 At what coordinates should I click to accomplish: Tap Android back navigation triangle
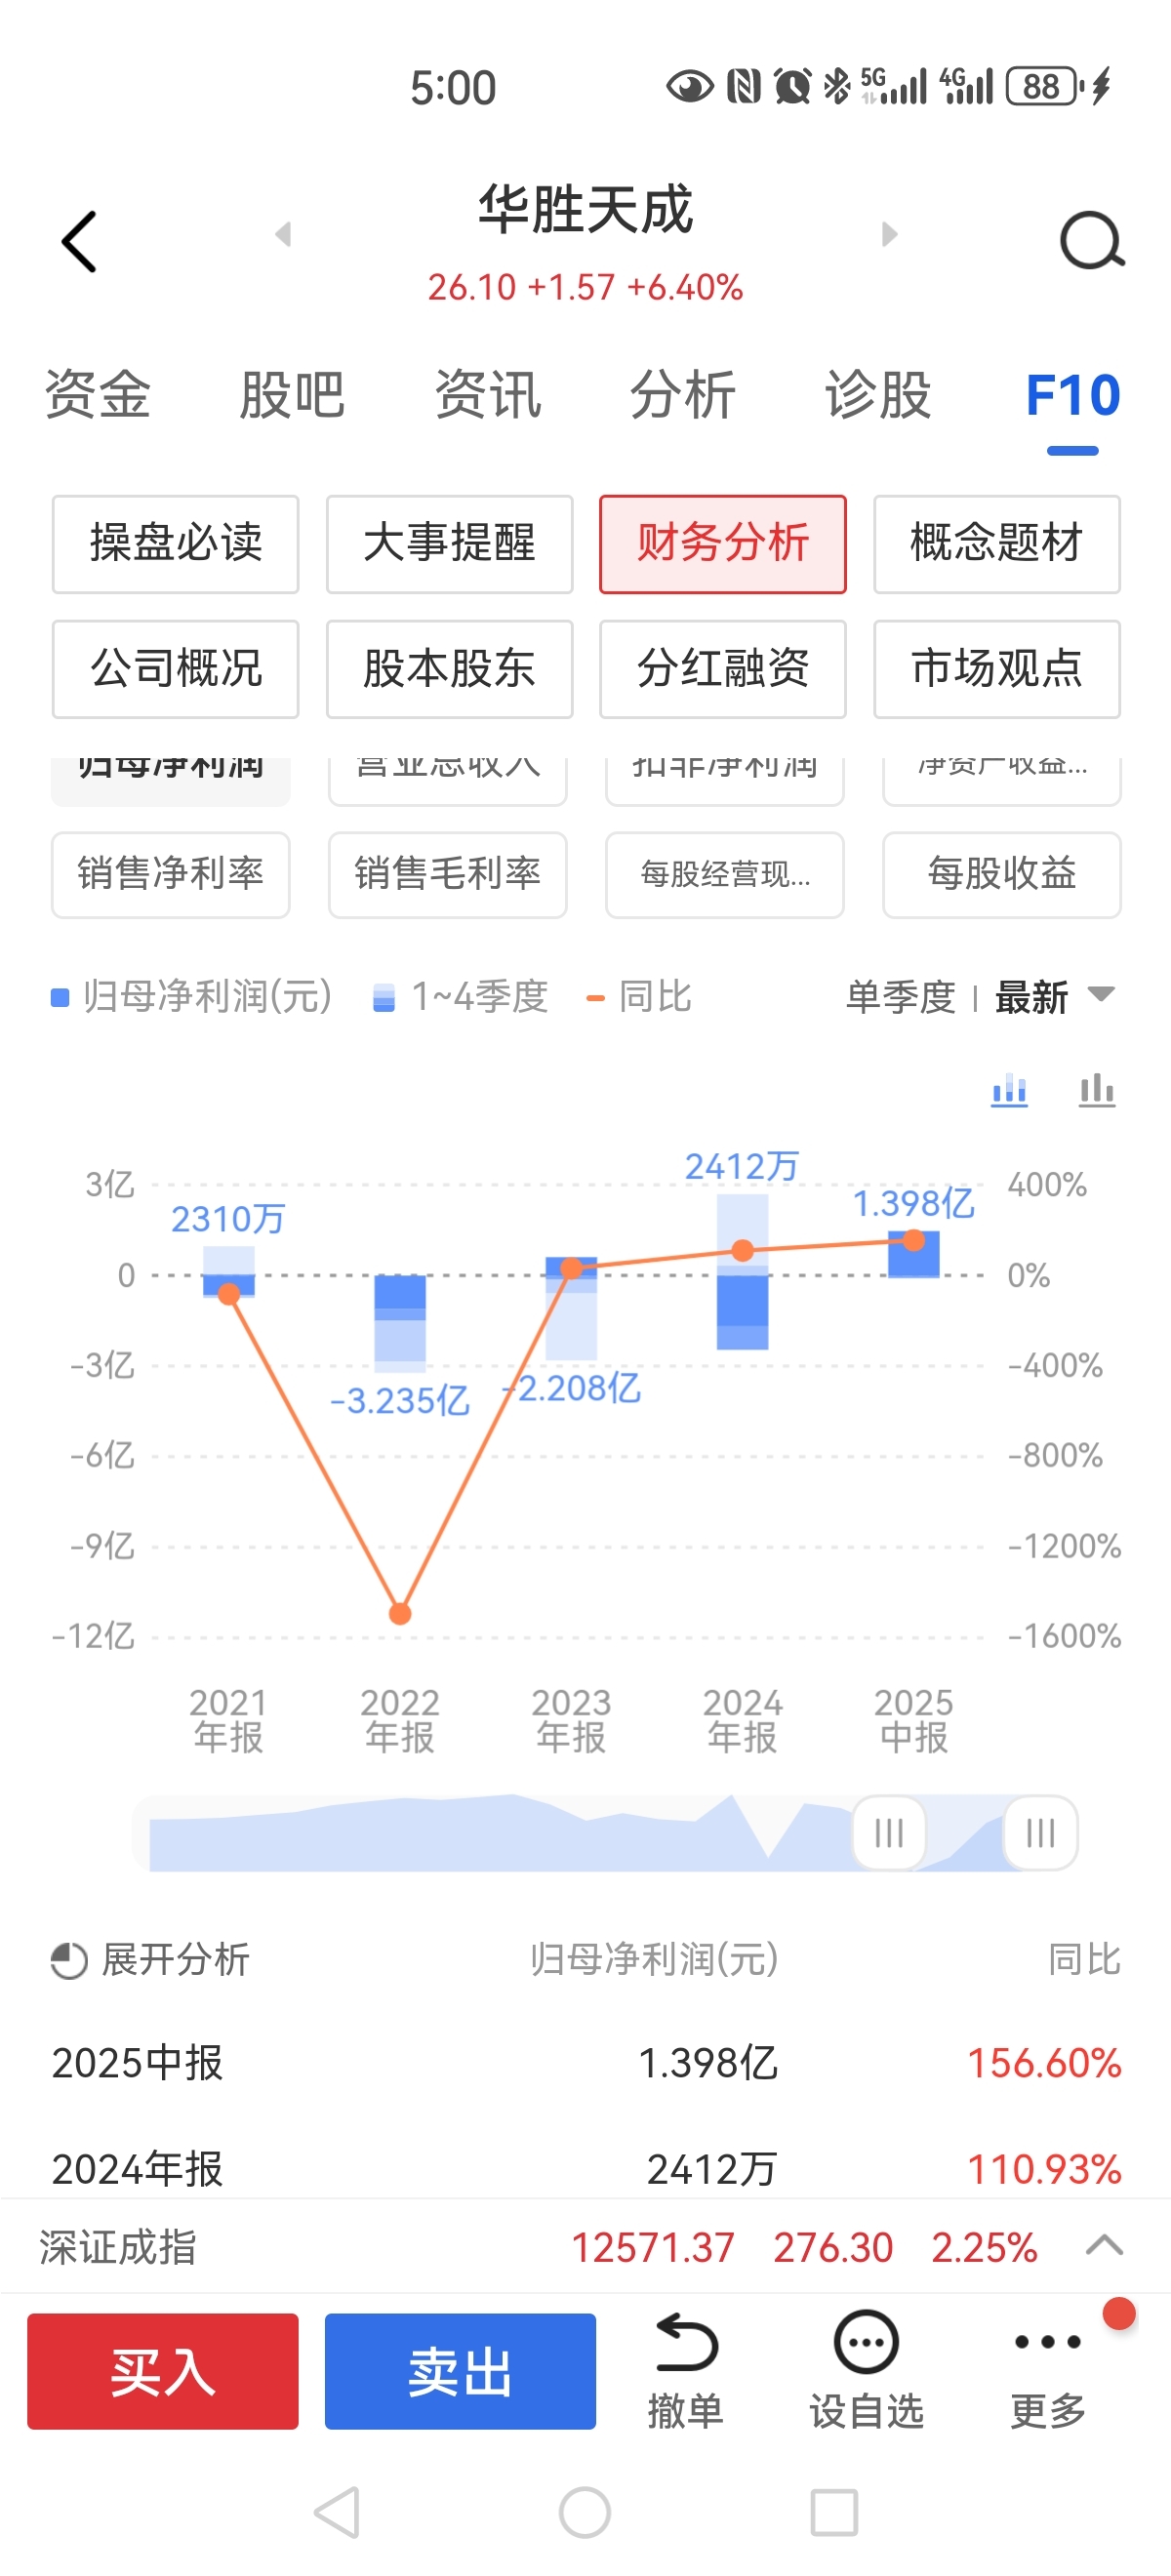[337, 2512]
